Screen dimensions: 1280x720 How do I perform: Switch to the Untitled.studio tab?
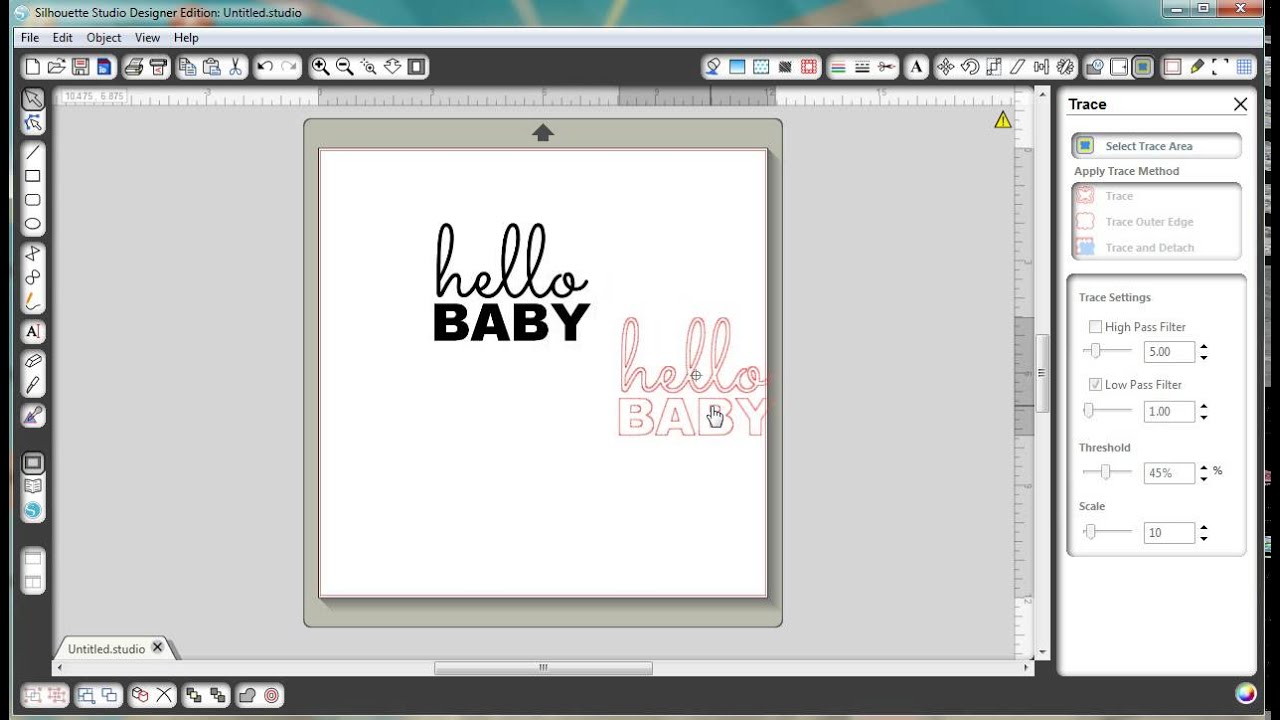click(106, 649)
